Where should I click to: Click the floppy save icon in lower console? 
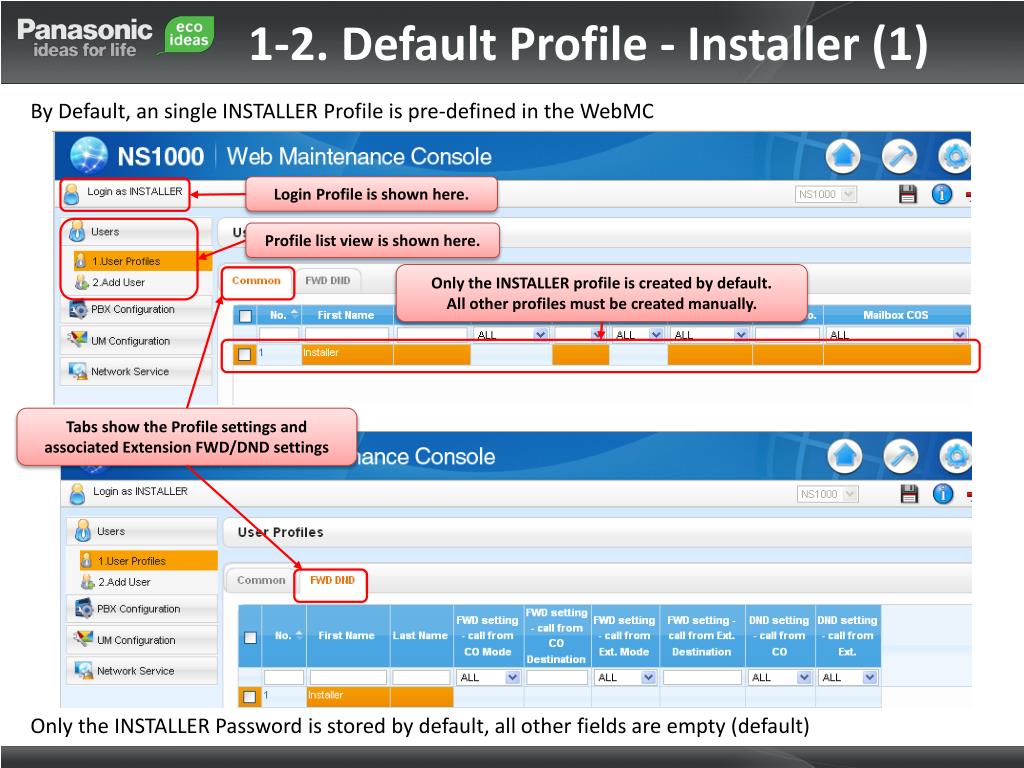(x=909, y=494)
